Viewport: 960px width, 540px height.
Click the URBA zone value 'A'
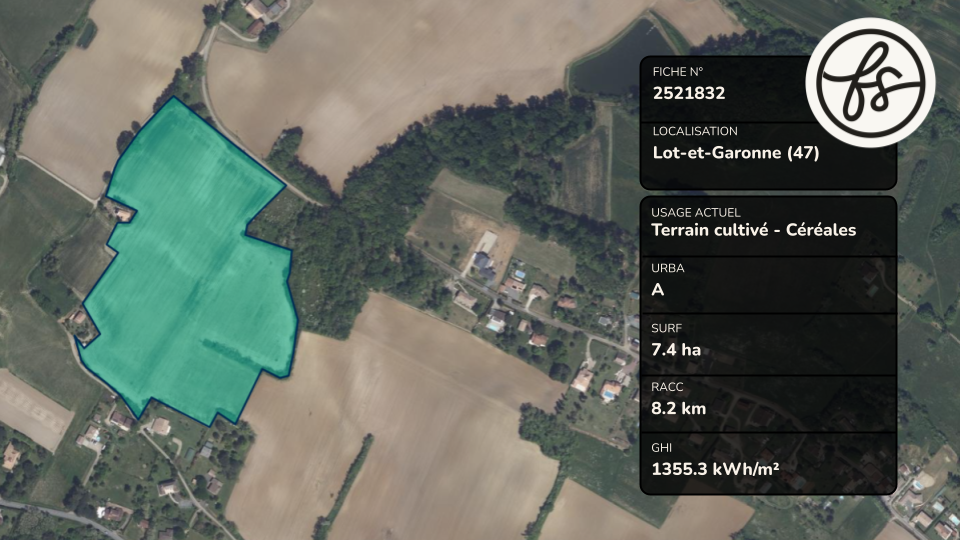(658, 290)
